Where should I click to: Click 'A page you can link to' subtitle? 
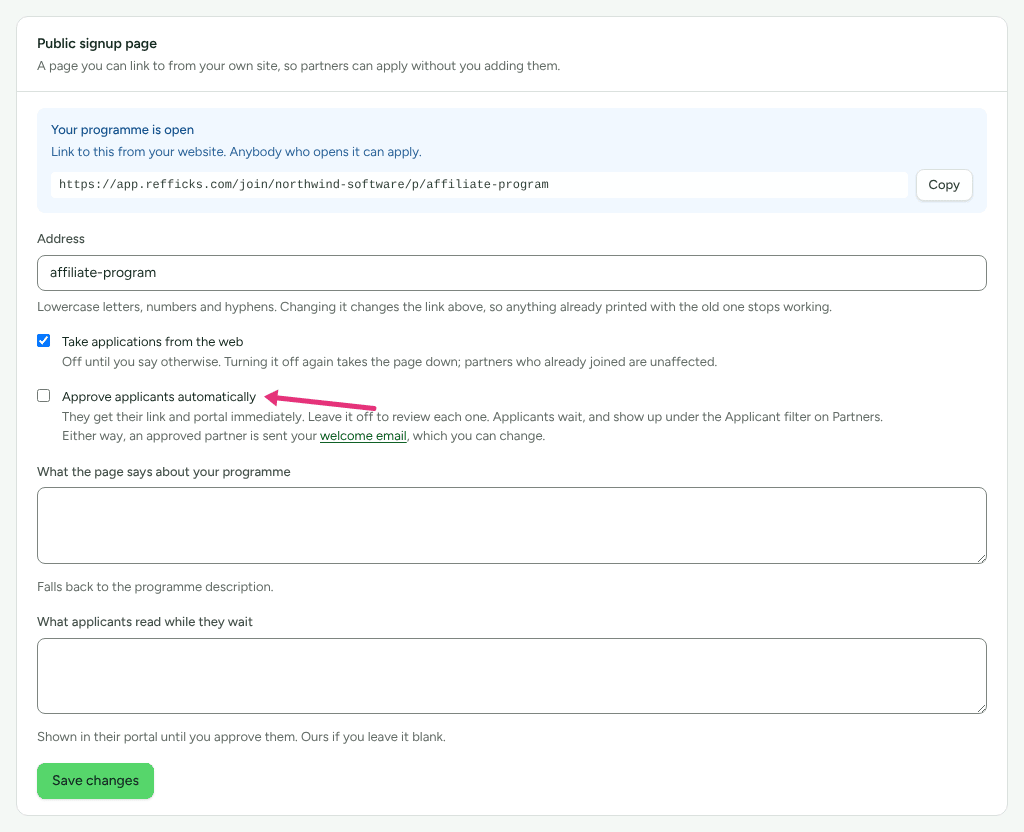click(x=298, y=66)
